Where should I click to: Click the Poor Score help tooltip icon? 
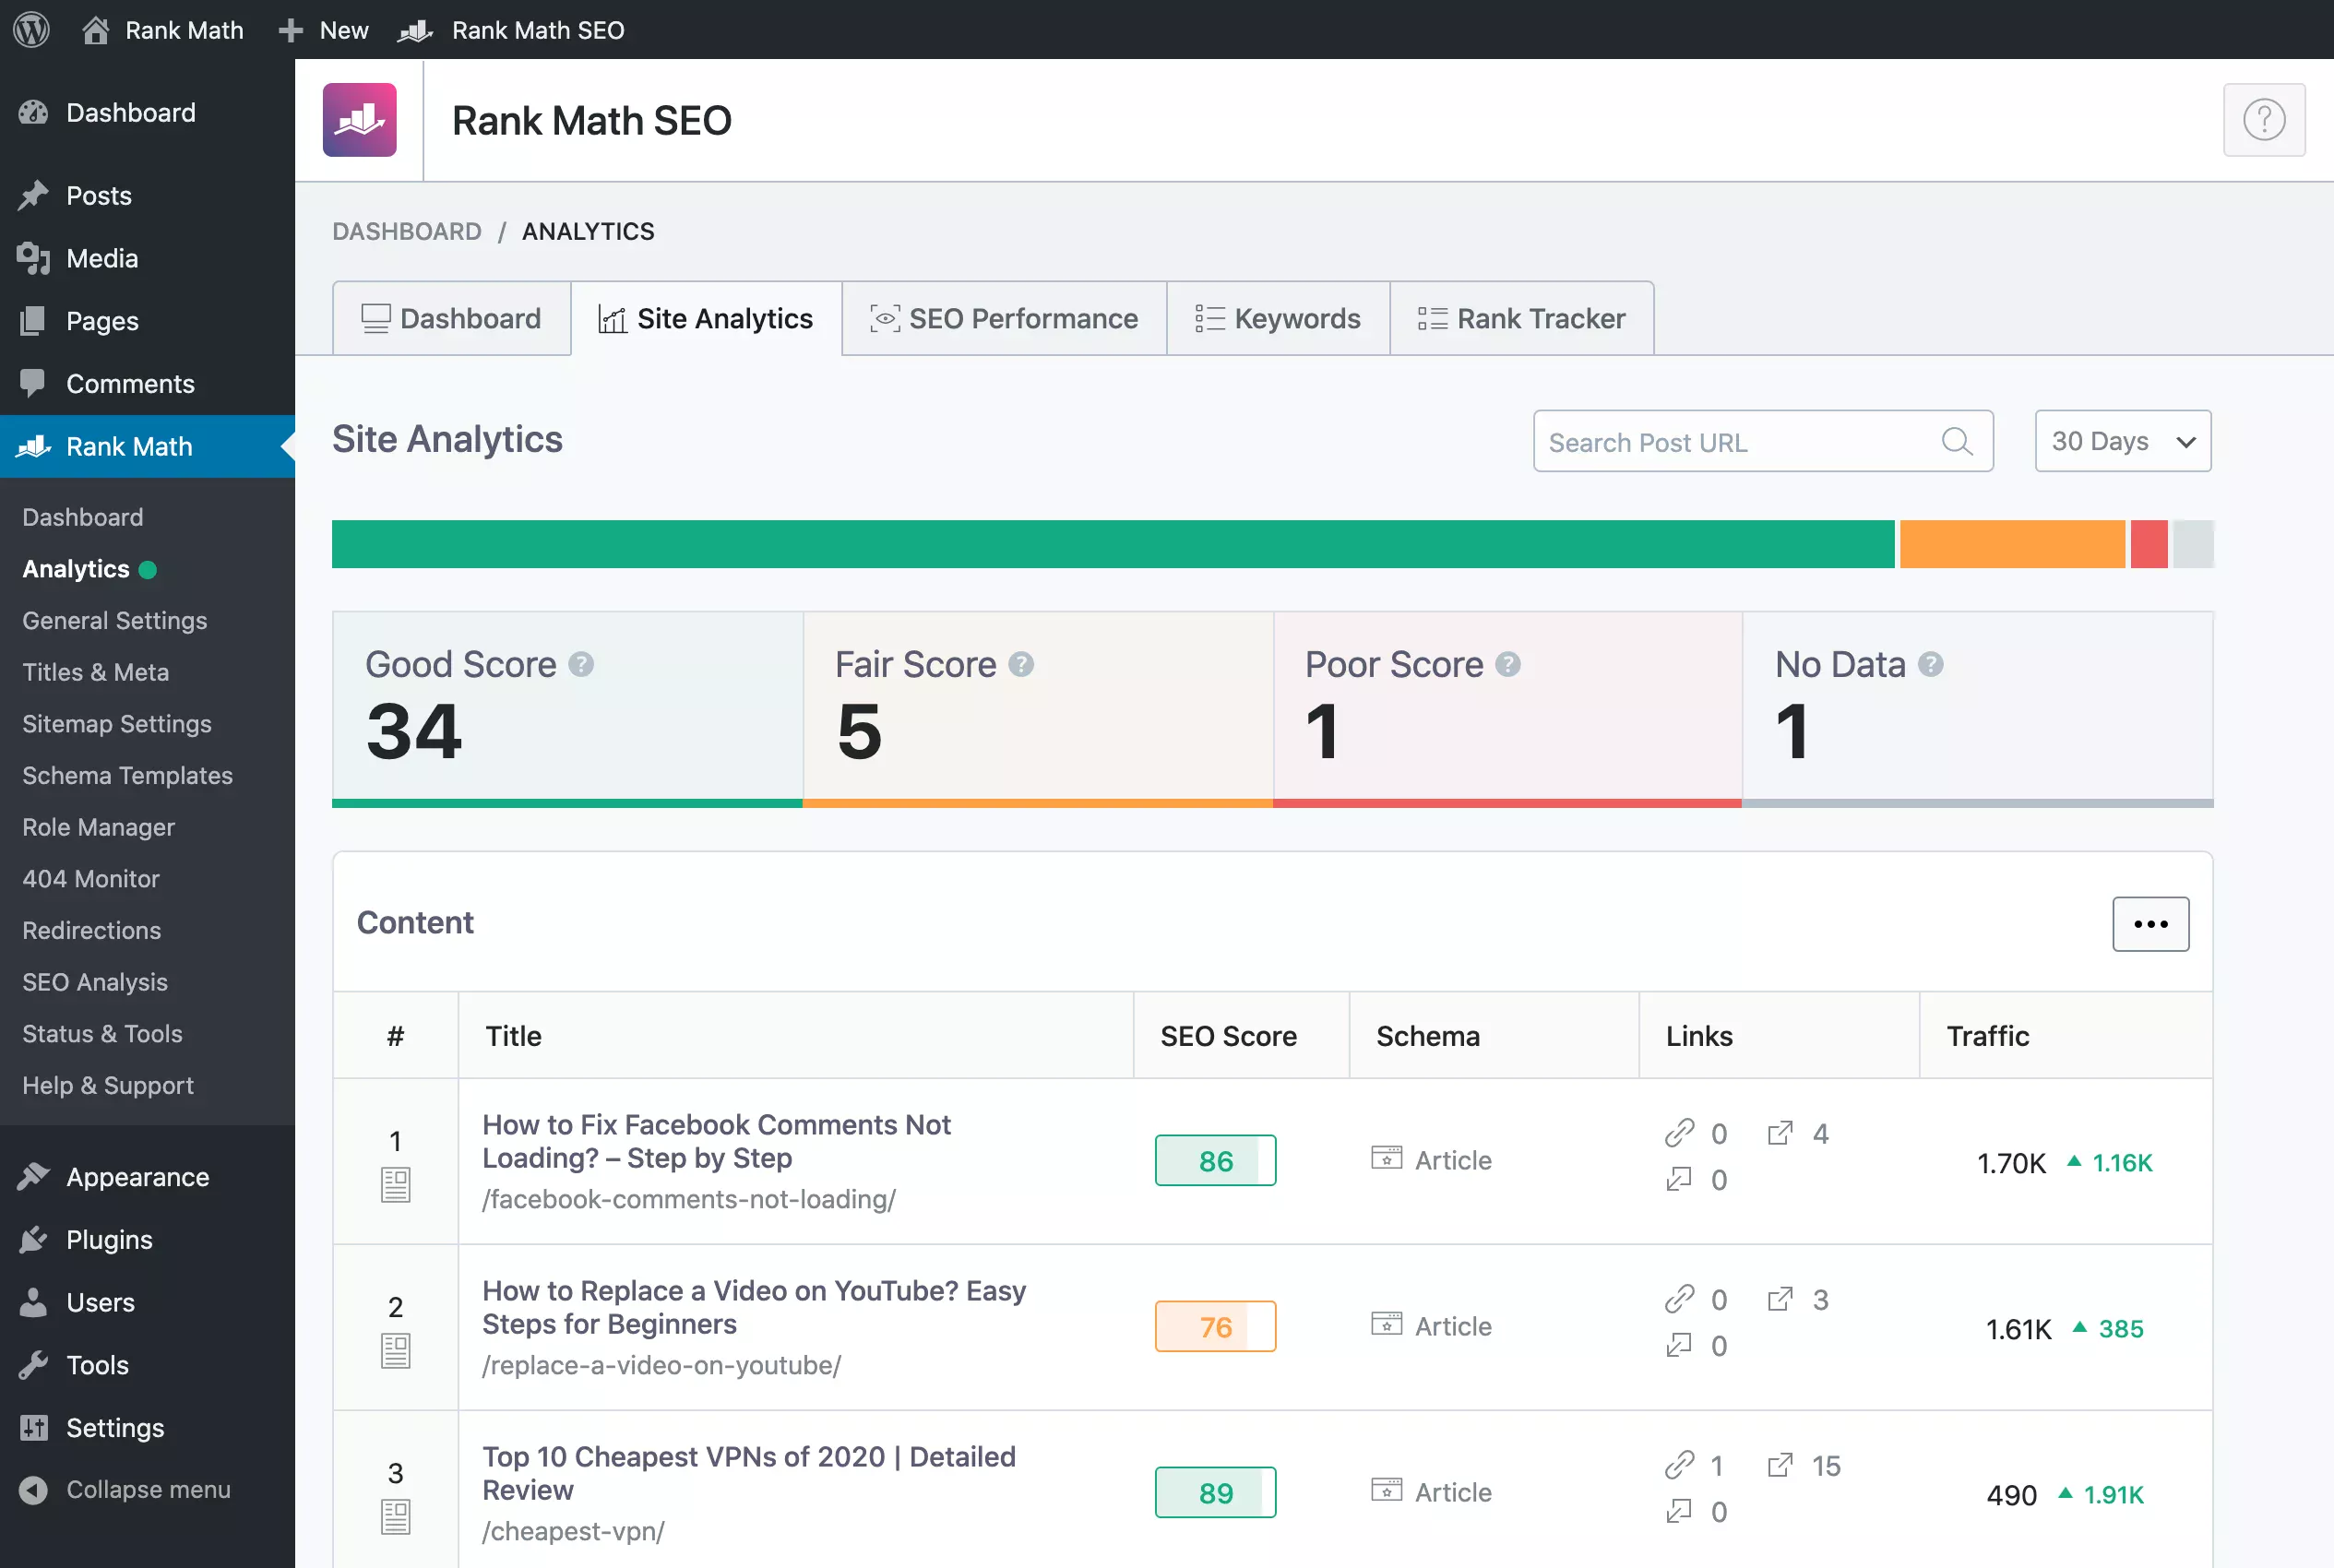tap(1508, 664)
